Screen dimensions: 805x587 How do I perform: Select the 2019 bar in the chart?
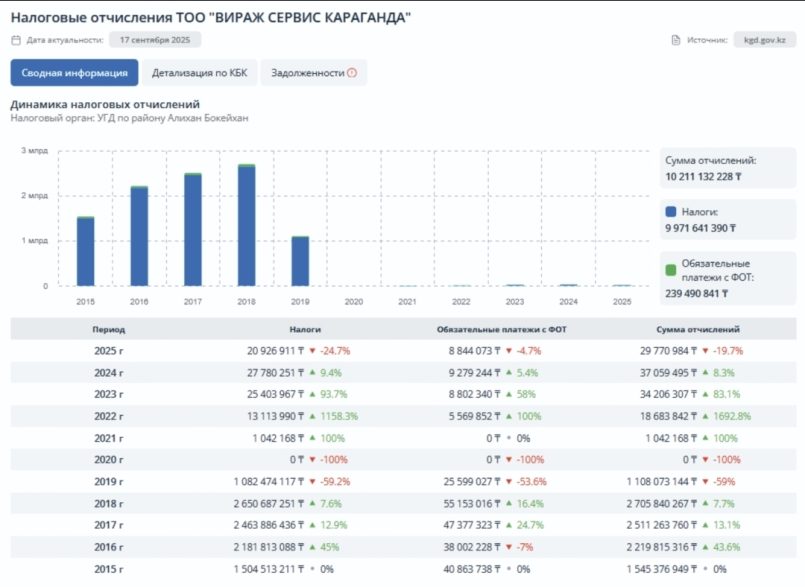pyautogui.click(x=300, y=261)
